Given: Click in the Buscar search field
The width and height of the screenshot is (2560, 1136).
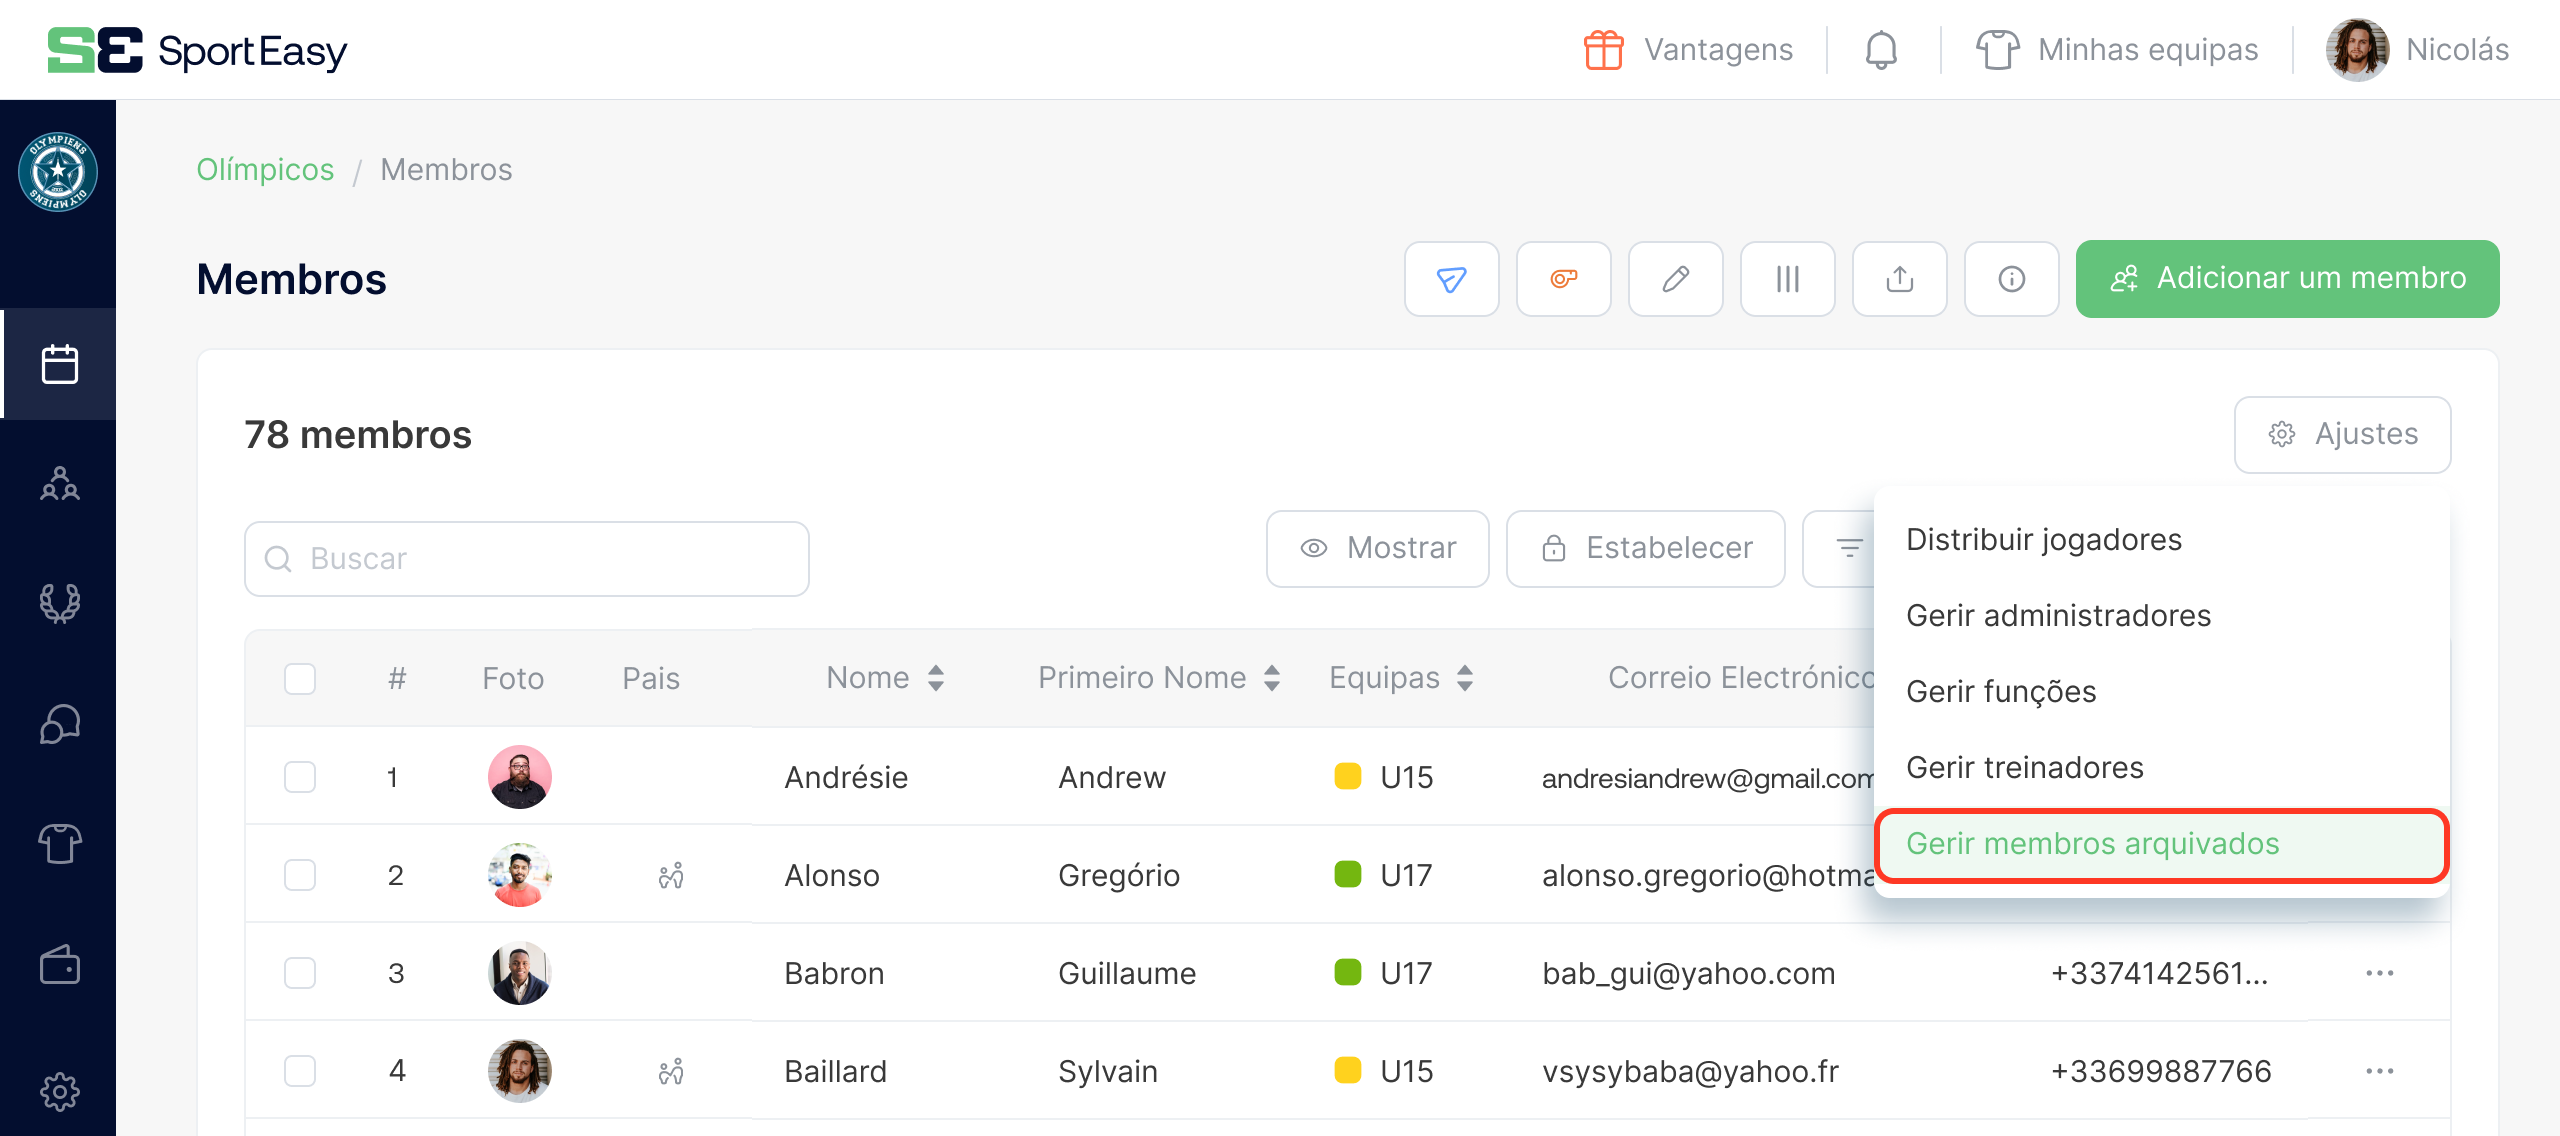Looking at the screenshot, I should click(x=527, y=558).
